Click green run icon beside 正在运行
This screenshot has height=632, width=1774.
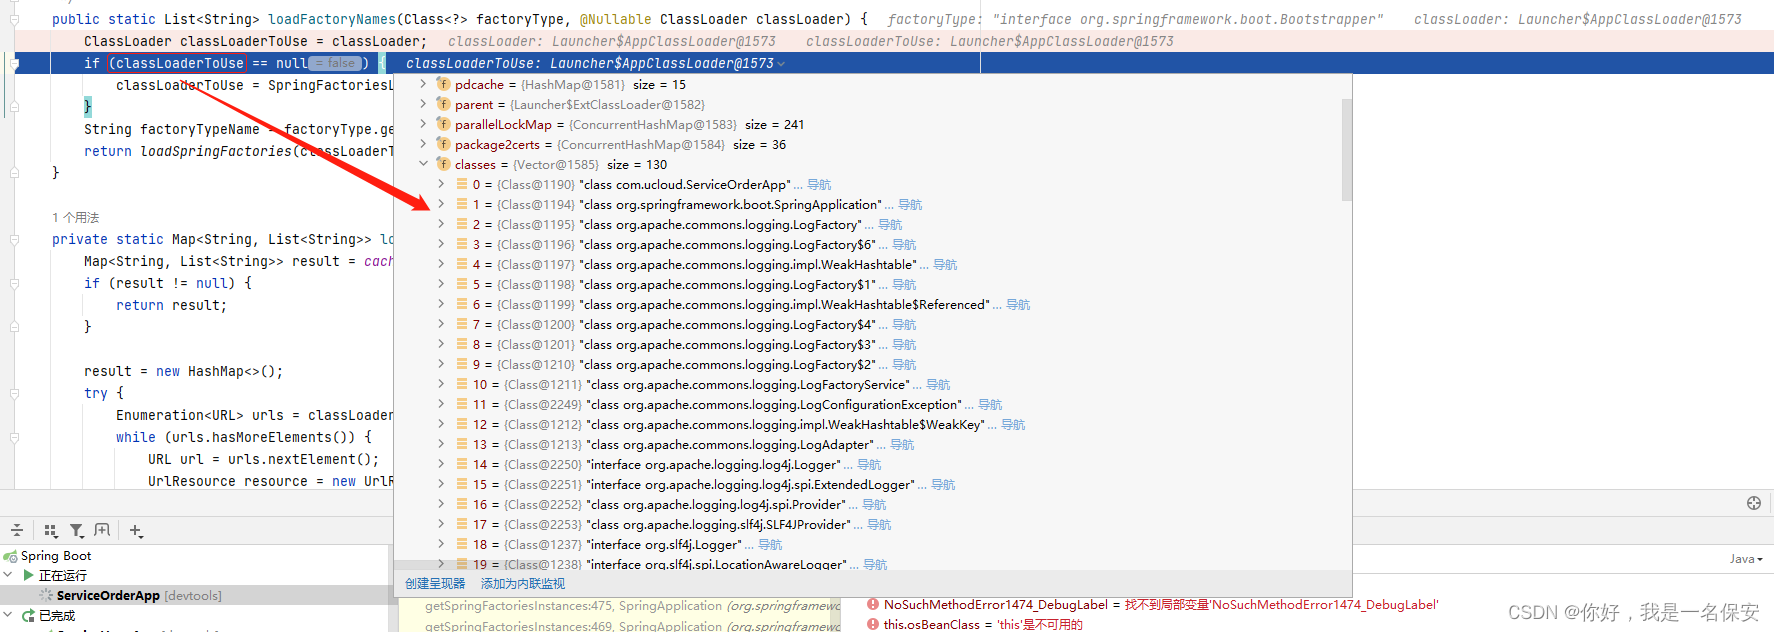pos(28,575)
